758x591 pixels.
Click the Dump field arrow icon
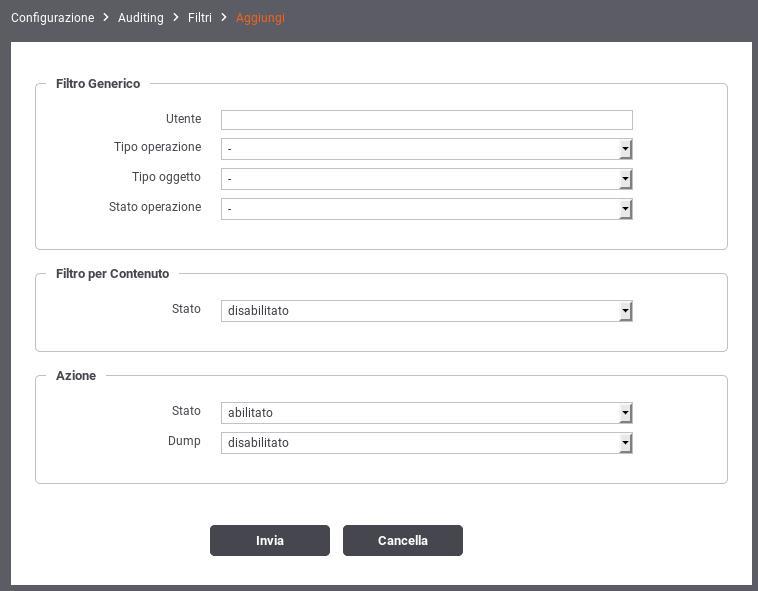(x=626, y=443)
